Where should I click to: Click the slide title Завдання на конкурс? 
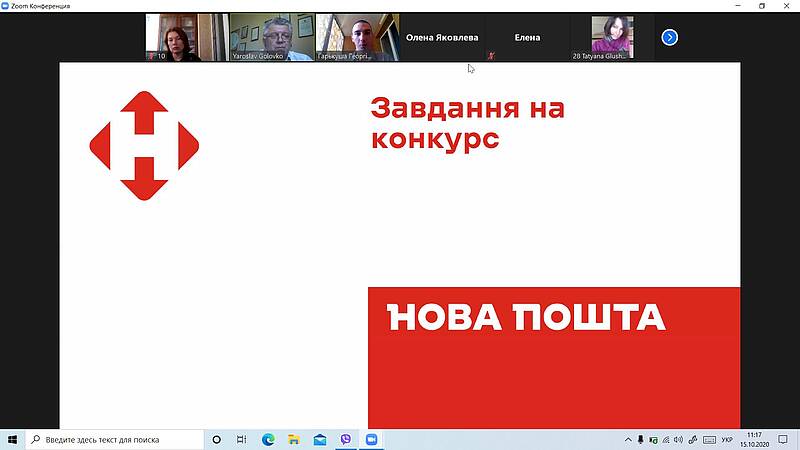click(x=467, y=123)
